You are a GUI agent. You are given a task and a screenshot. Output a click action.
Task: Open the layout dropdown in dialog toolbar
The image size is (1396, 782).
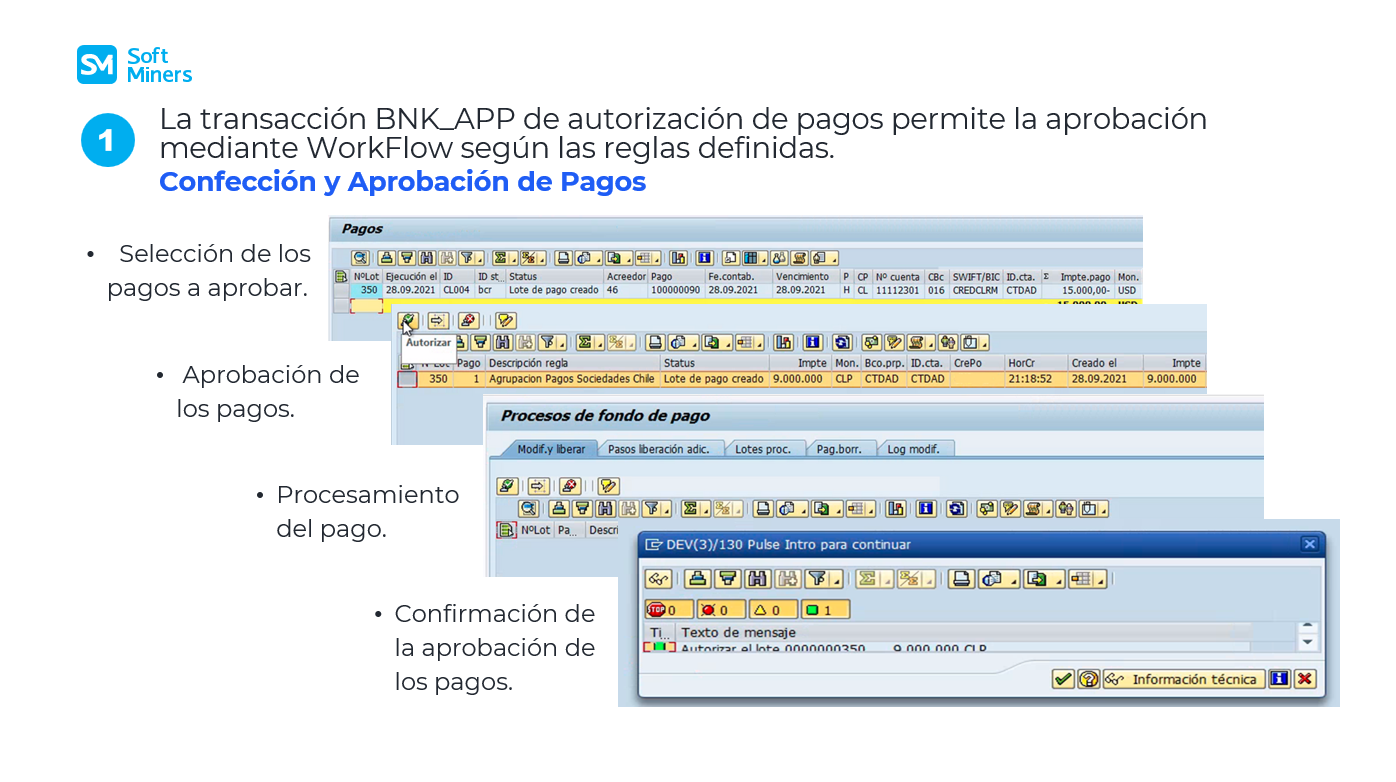[1088, 579]
